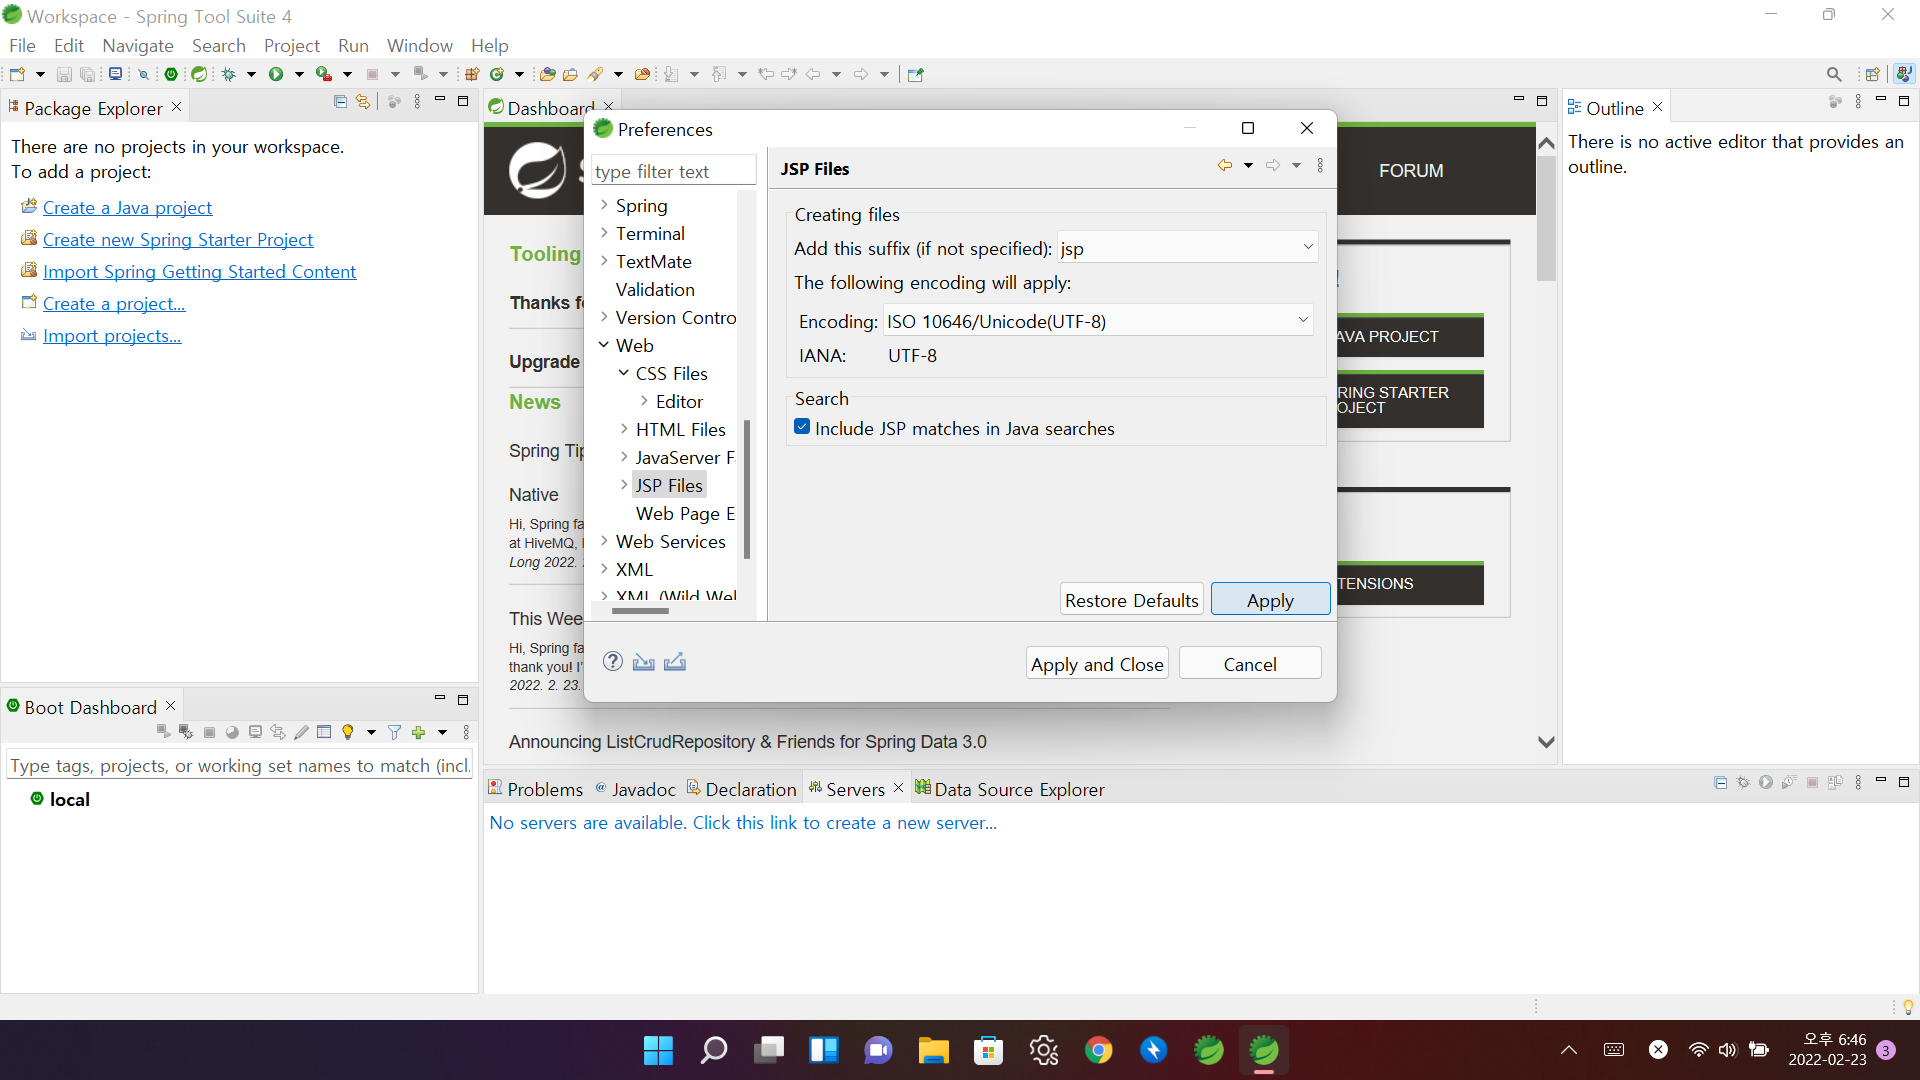Open Google Chrome from the taskbar
Image resolution: width=1920 pixels, height=1080 pixels.
coord(1098,1050)
